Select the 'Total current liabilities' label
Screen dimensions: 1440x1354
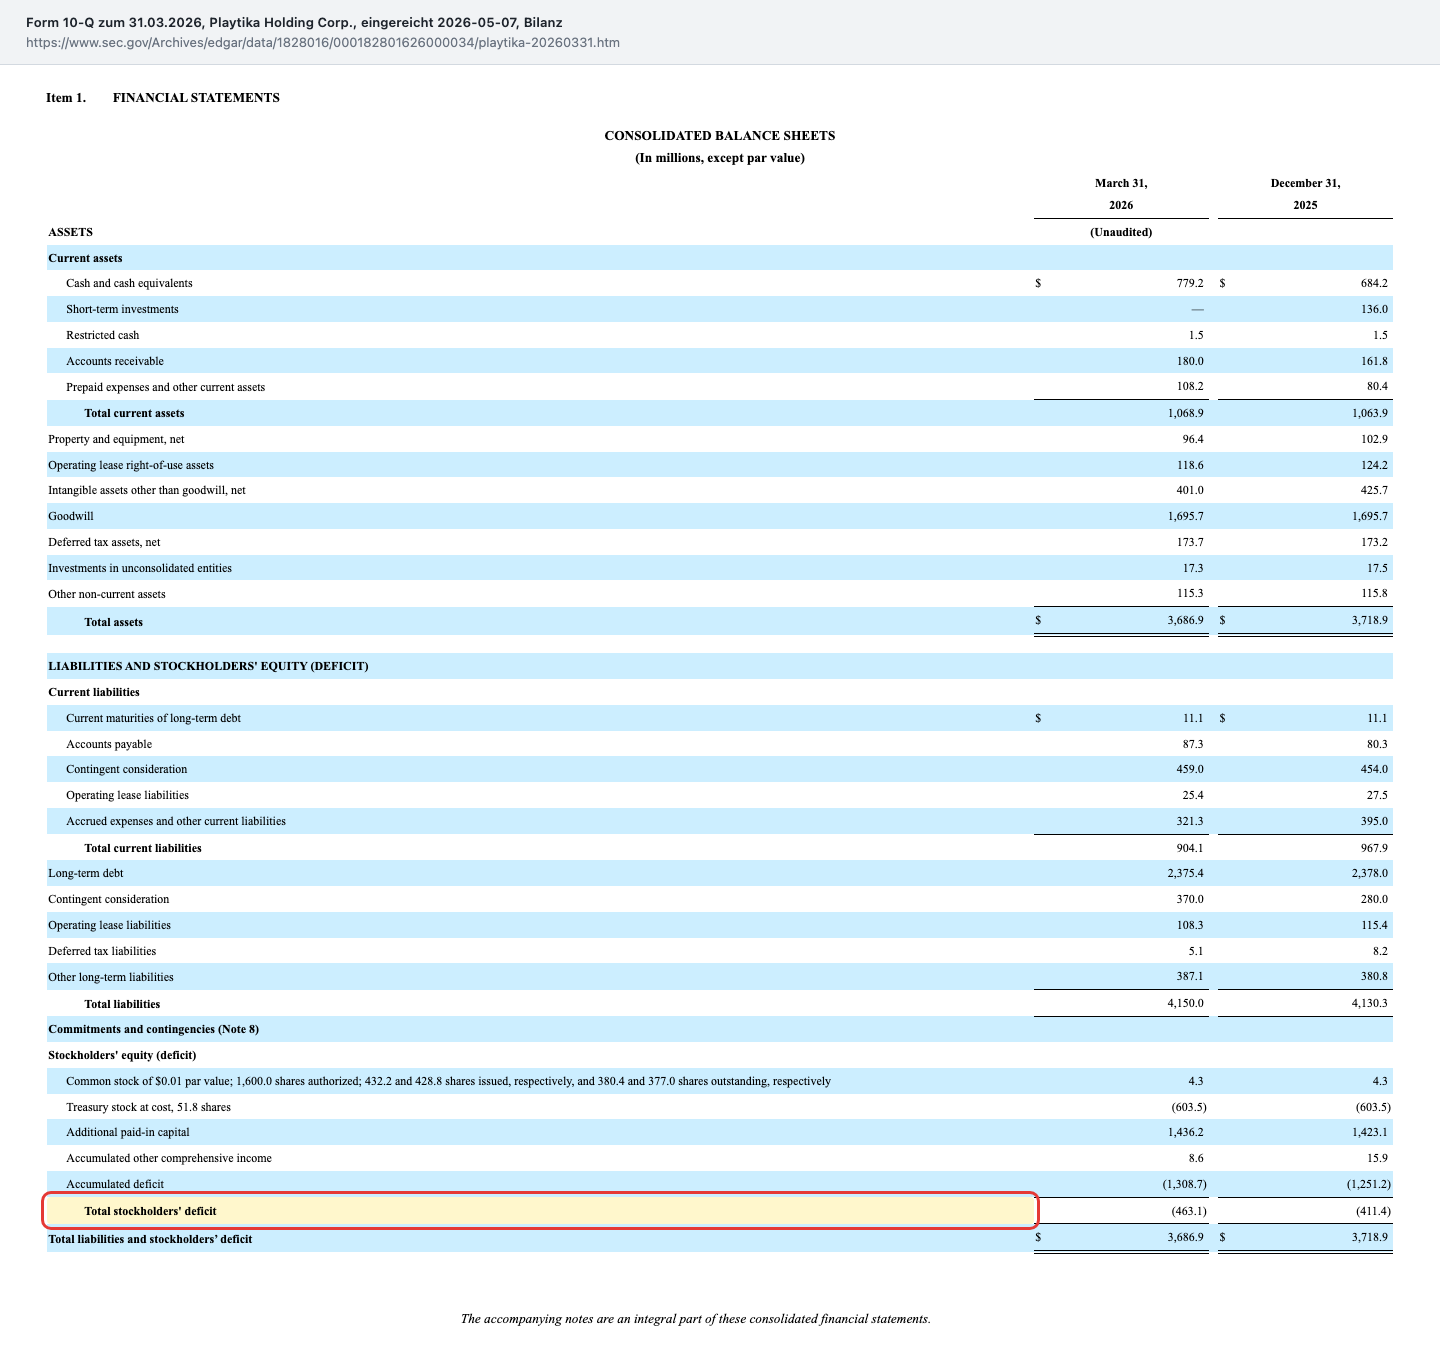click(x=143, y=848)
